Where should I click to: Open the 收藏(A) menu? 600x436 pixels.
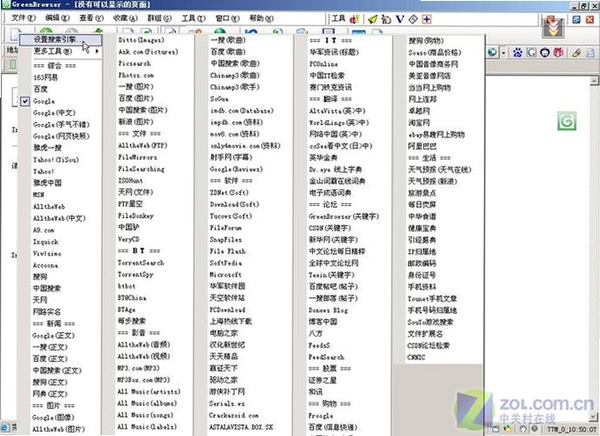(x=125, y=18)
